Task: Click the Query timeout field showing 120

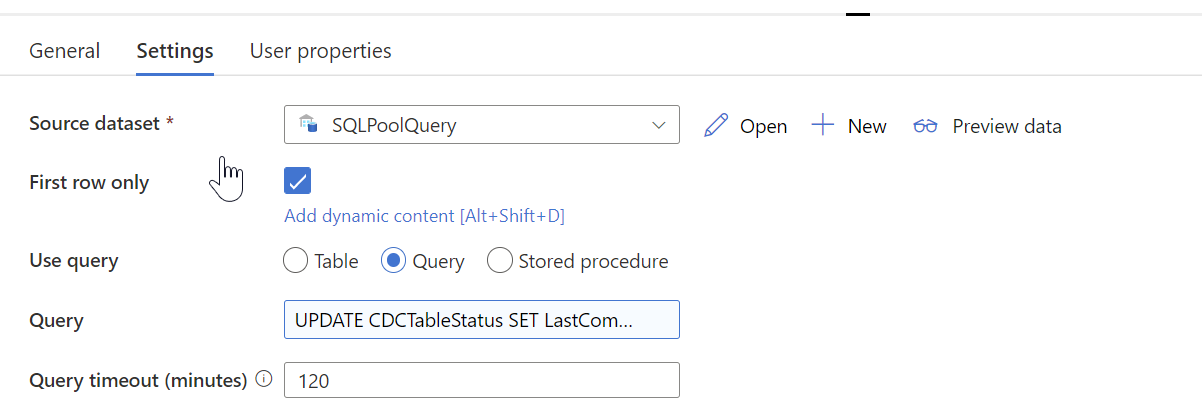Action: point(482,380)
